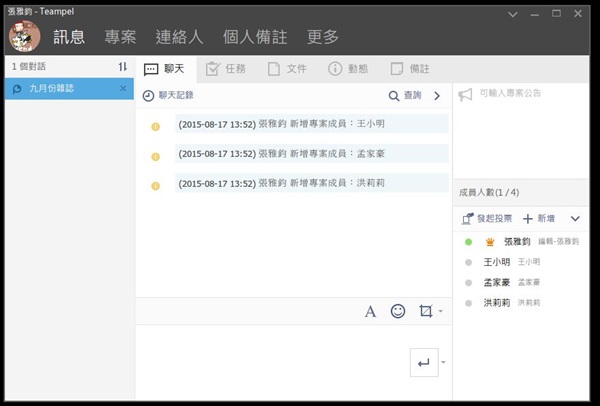The width and height of the screenshot is (600, 406).
Task: Open the 專案 menu
Action: [x=121, y=37]
